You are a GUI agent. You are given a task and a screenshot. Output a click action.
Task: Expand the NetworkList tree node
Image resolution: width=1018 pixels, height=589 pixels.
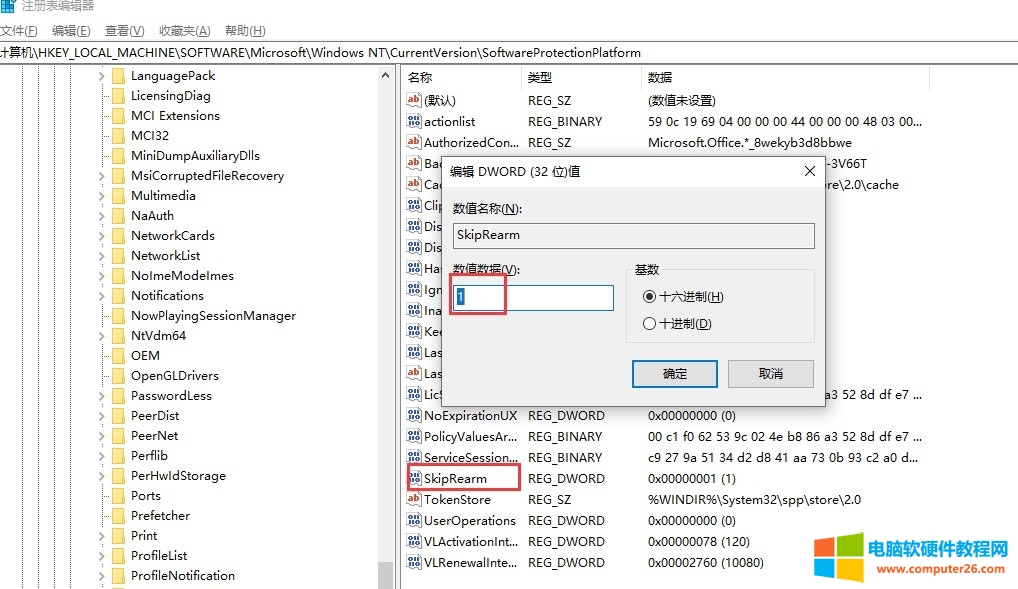pos(101,256)
